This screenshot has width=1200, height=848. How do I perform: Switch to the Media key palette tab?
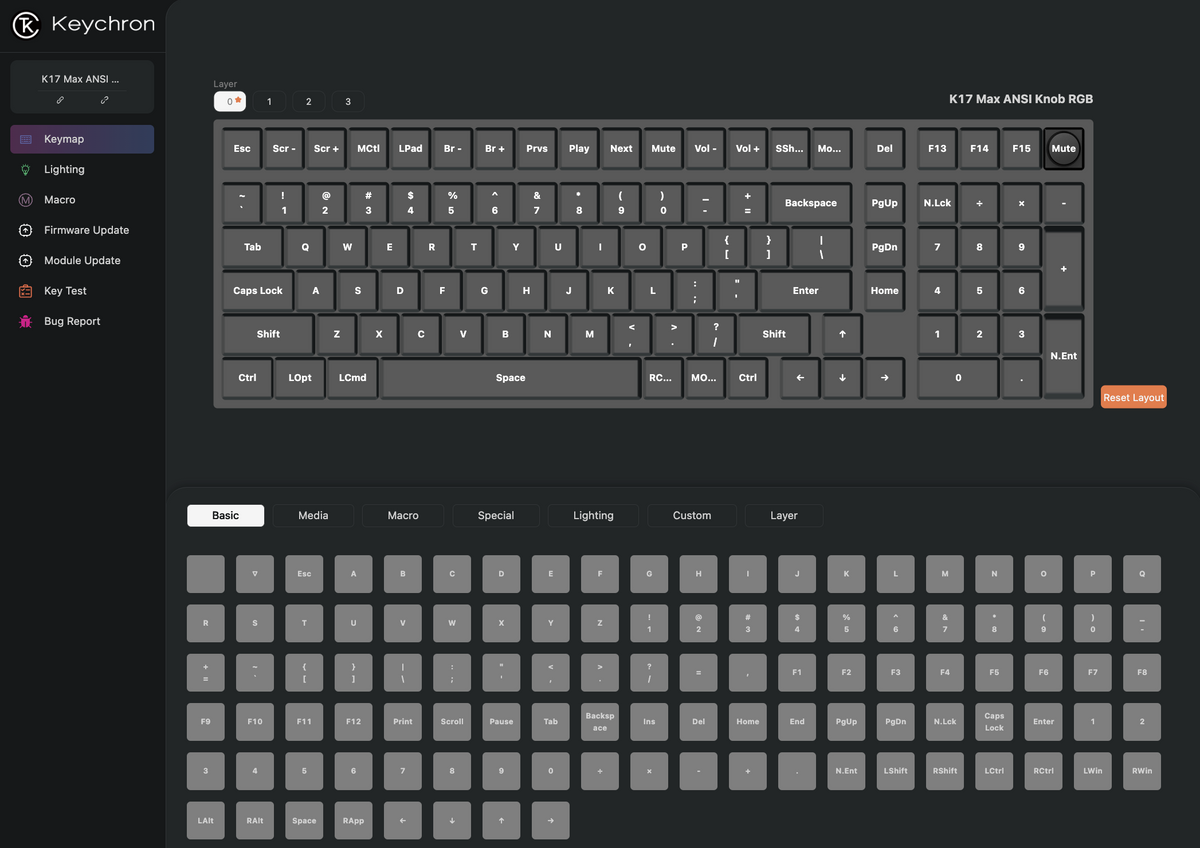tap(313, 515)
